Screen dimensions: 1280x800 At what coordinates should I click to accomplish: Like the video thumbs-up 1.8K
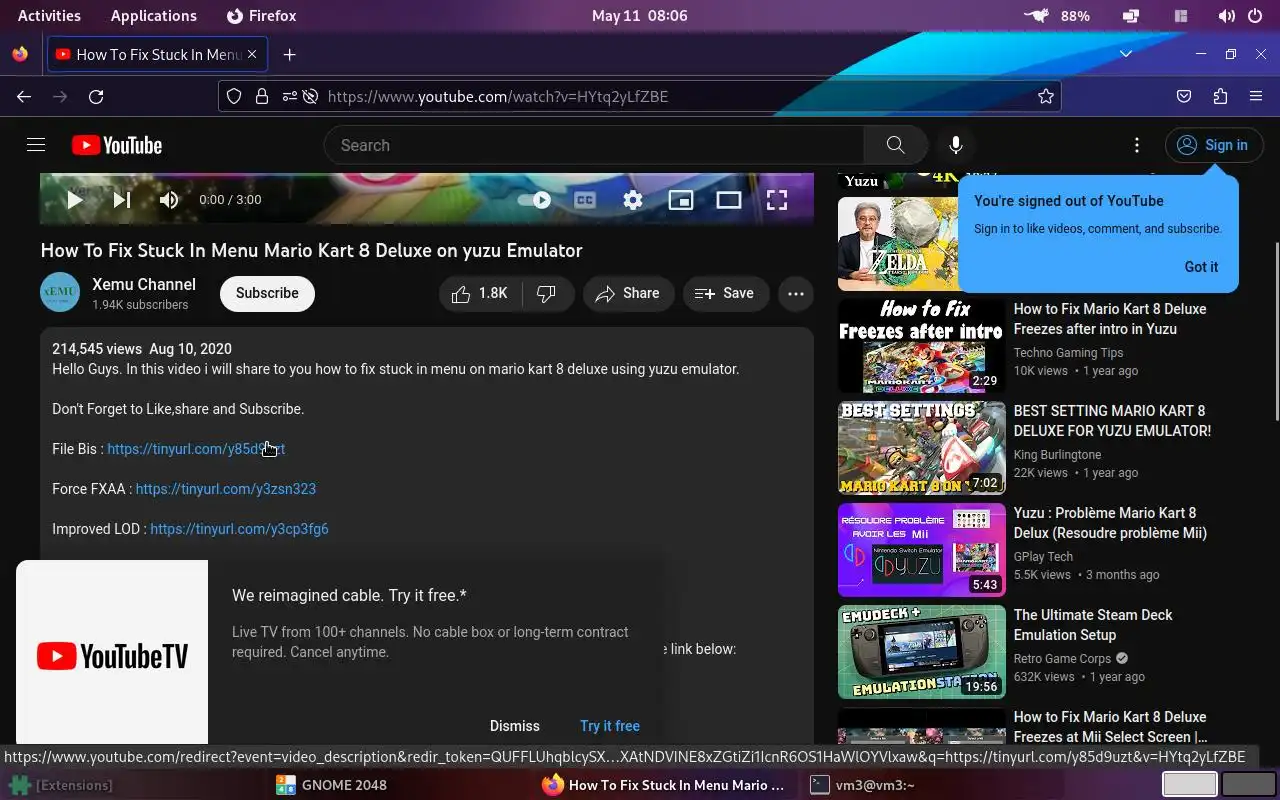click(480, 293)
